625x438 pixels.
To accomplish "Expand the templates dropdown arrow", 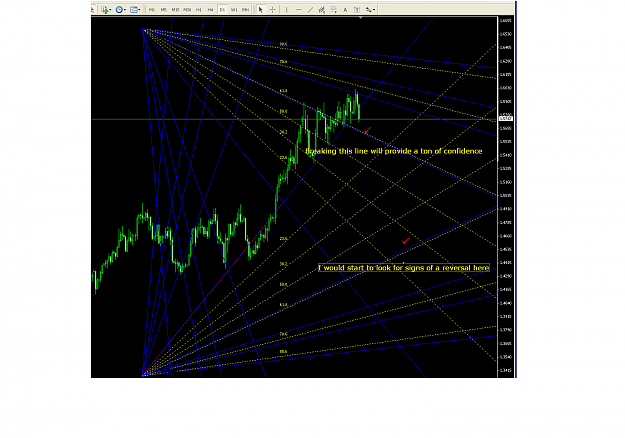I will click(x=139, y=10).
